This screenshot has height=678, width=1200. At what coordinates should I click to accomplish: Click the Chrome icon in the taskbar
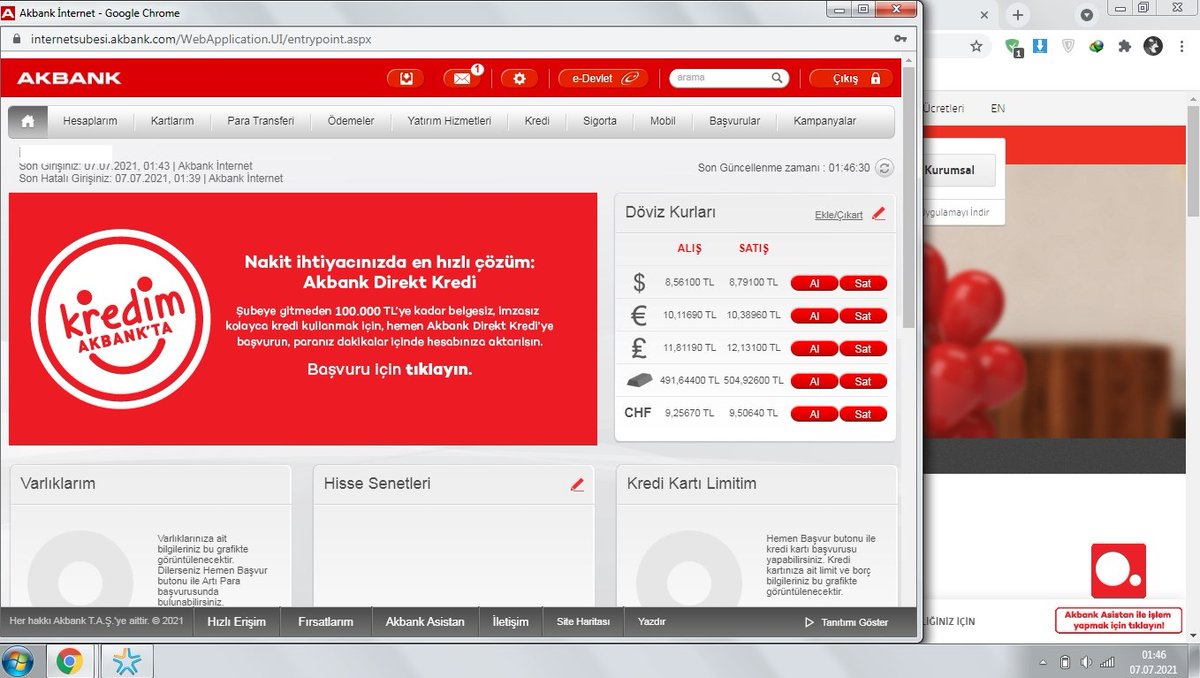[69, 661]
